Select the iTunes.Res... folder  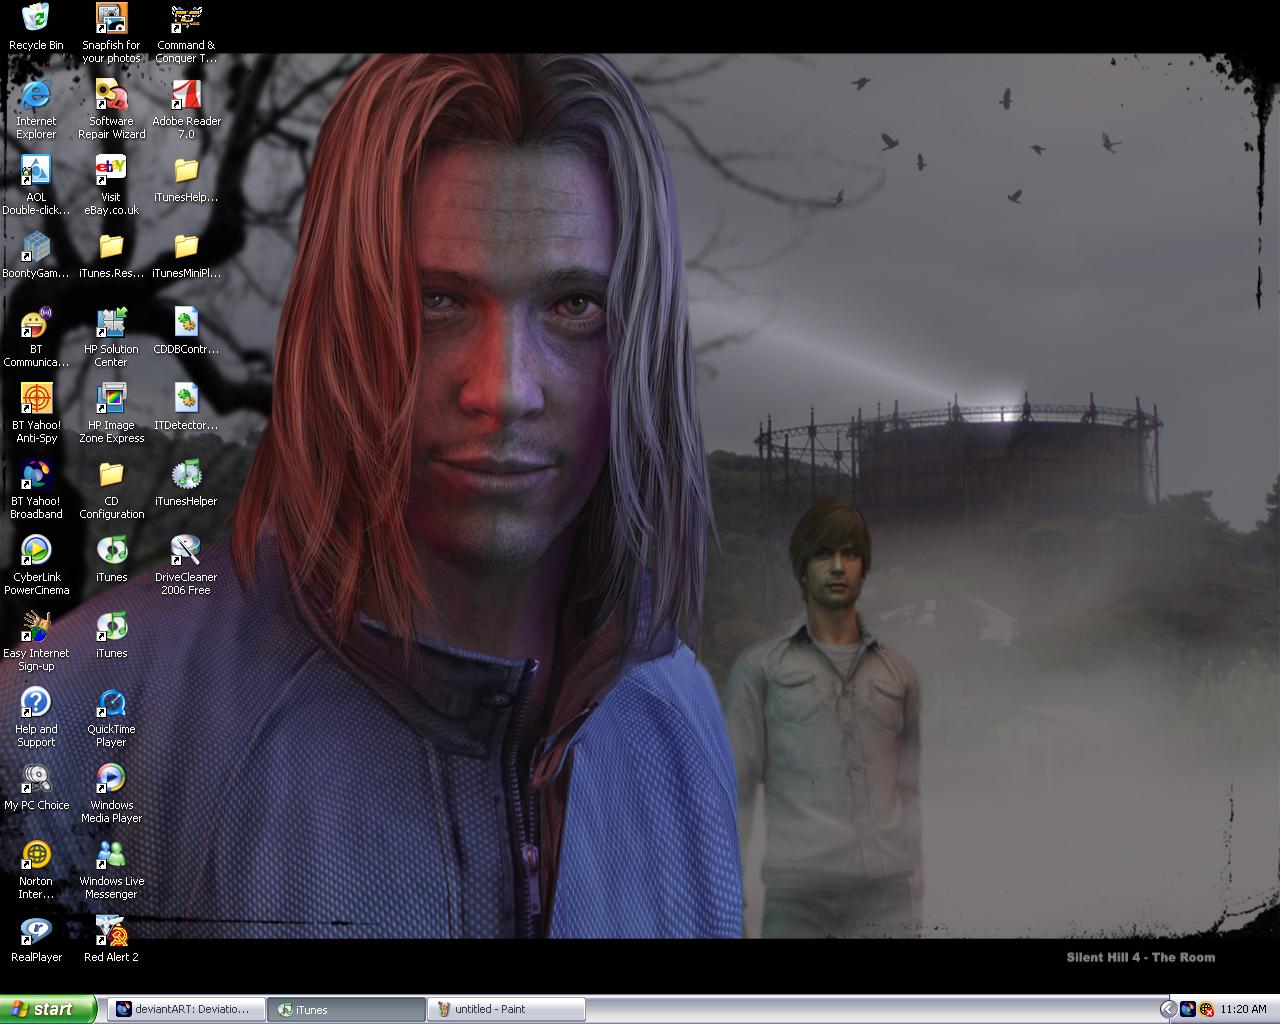pyautogui.click(x=111, y=255)
